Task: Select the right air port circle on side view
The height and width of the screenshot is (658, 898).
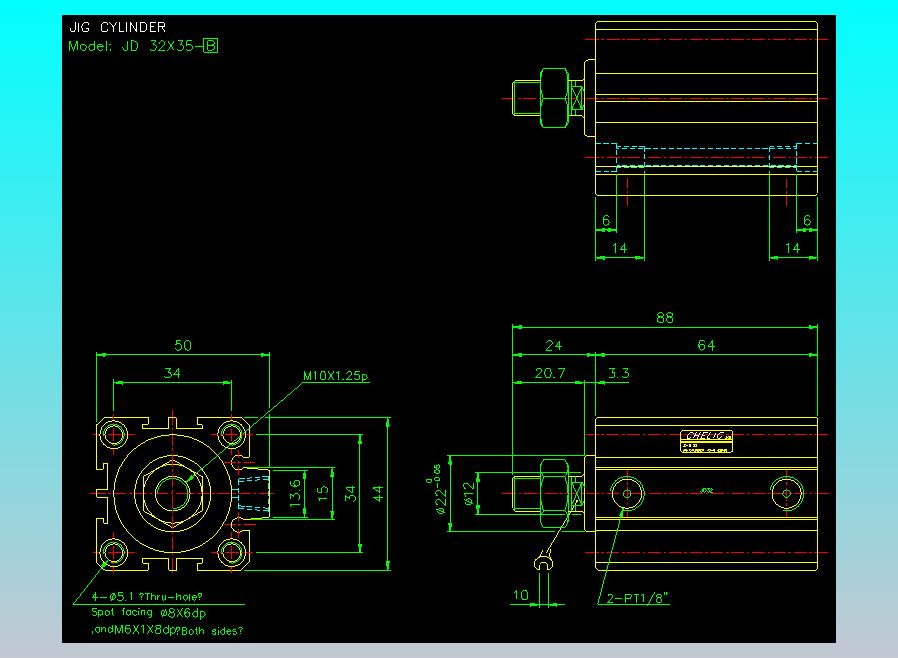Action: coord(786,493)
